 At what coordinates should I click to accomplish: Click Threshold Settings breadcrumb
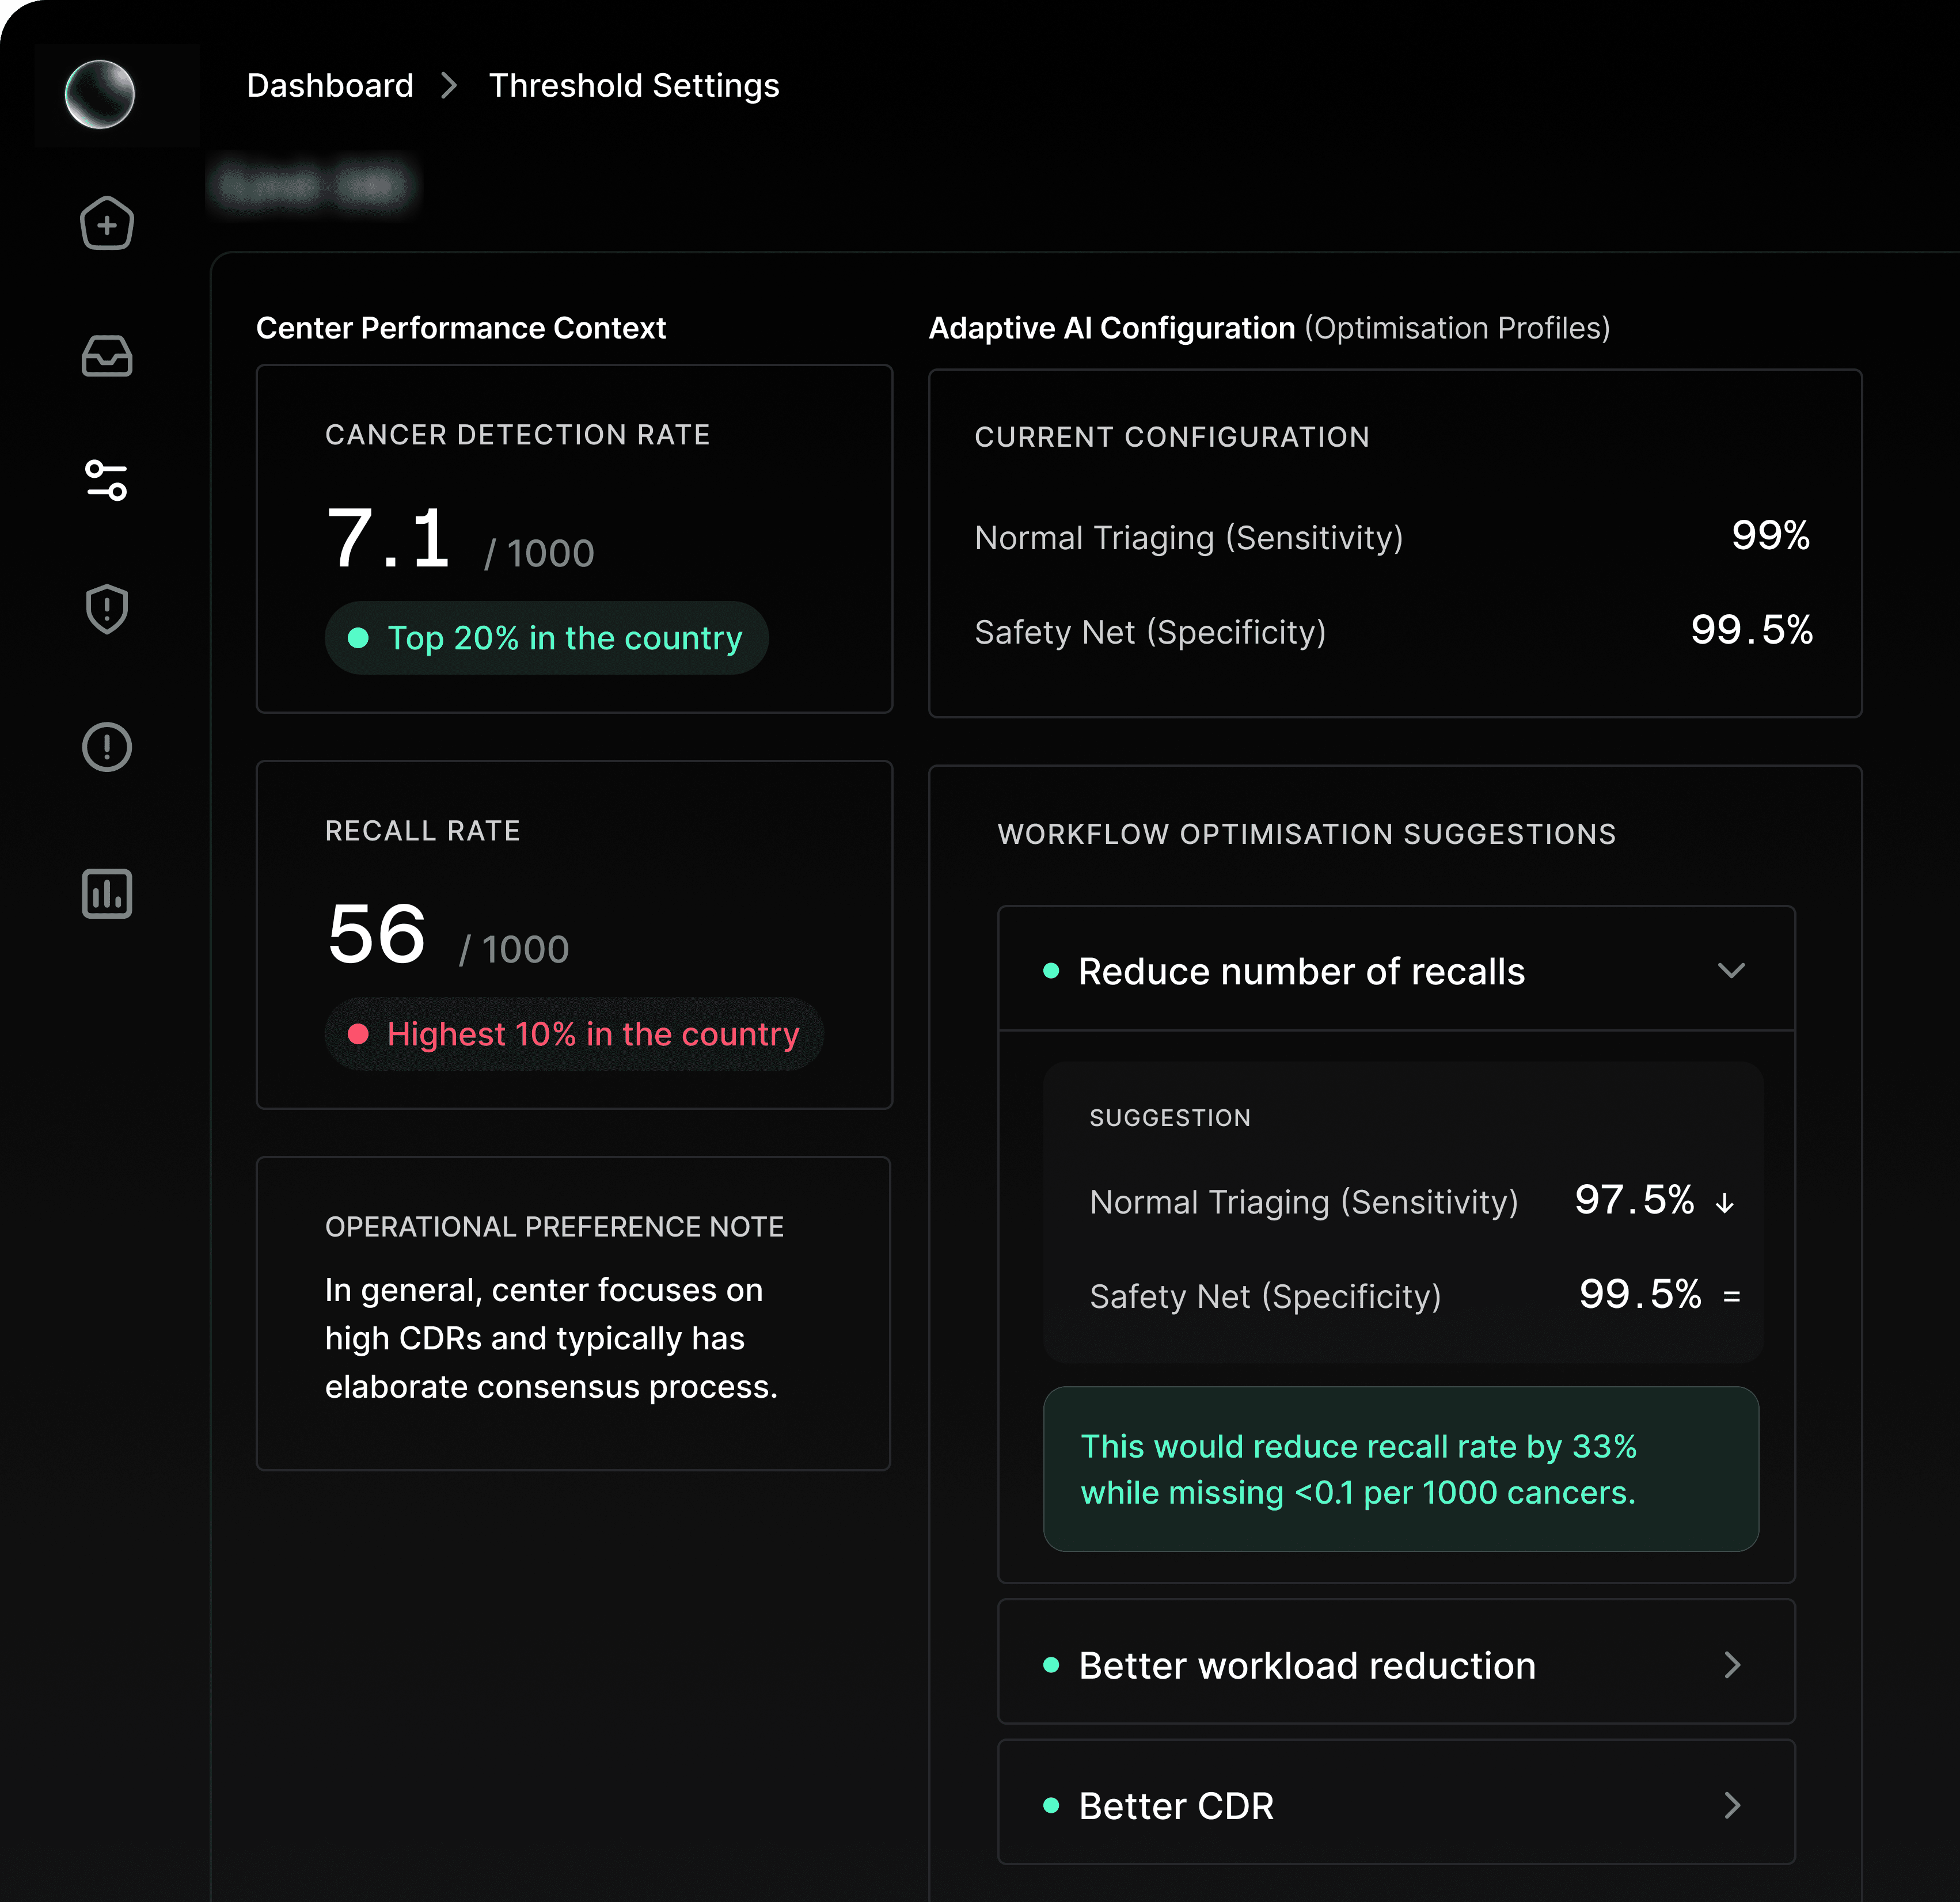coord(634,86)
